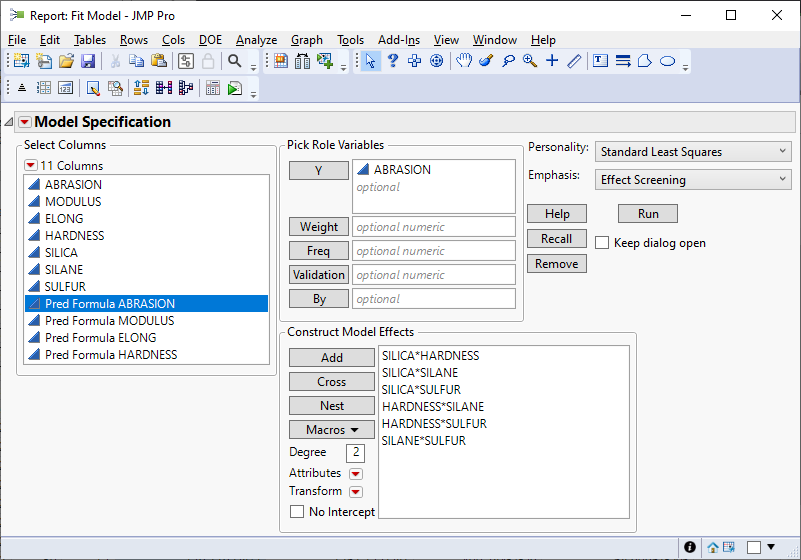Click the Save floppy disk icon
This screenshot has height=560, width=801.
click(x=88, y=61)
